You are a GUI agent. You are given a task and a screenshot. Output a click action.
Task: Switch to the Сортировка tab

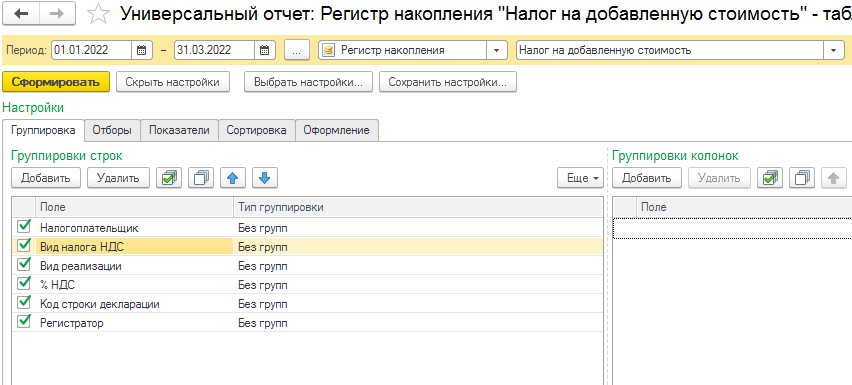click(x=256, y=130)
